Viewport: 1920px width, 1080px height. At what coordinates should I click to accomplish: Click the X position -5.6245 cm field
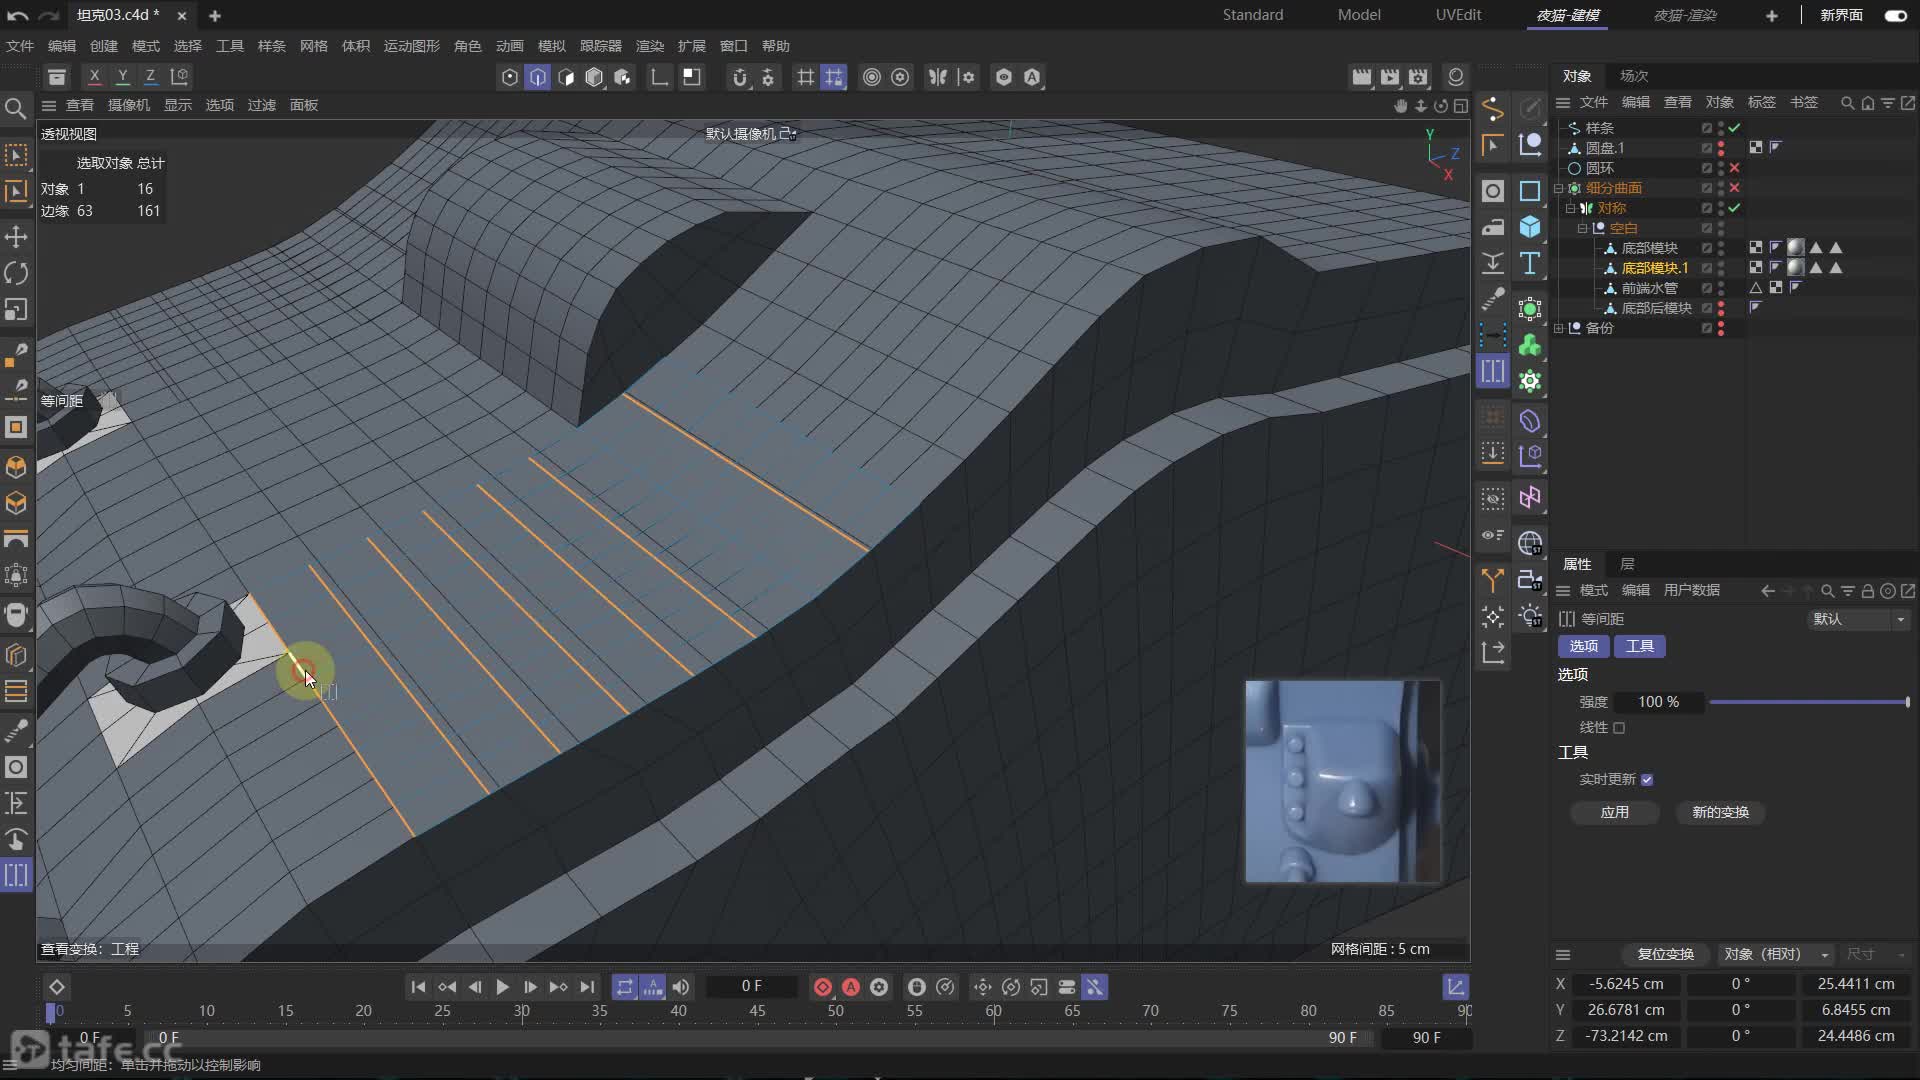(x=1626, y=984)
